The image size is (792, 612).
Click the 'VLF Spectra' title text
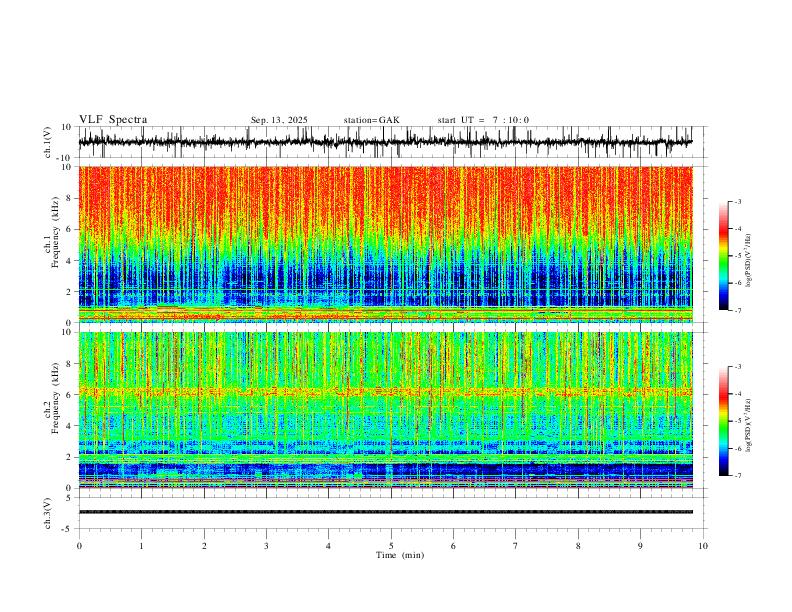tap(113, 120)
